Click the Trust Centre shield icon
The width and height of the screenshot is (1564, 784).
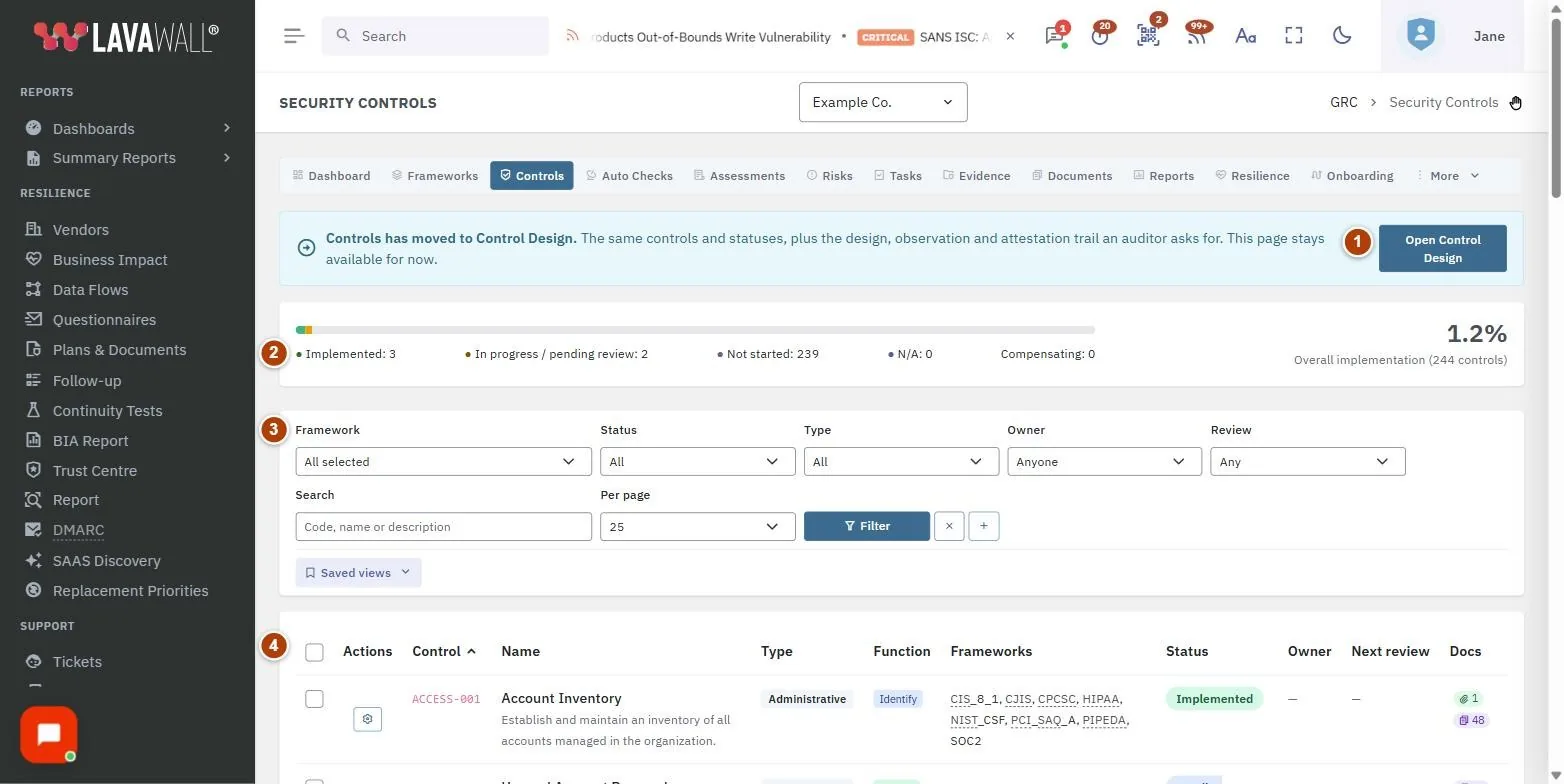pos(34,470)
